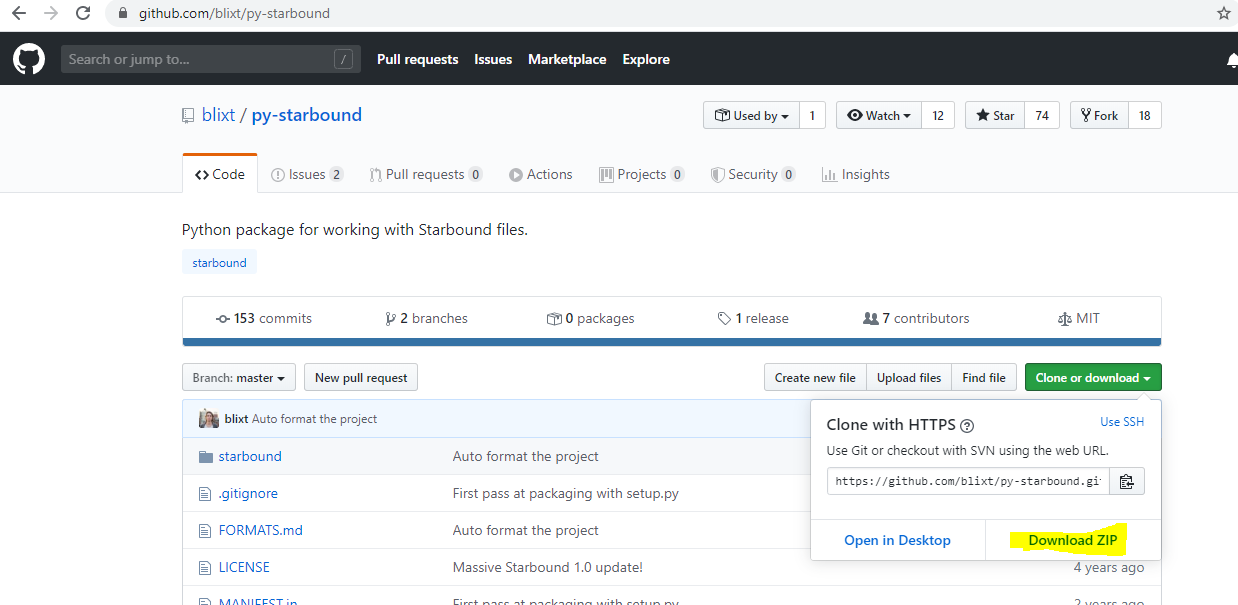Click the repository book icon beside blixt
This screenshot has width=1238, height=605.
(x=188, y=116)
